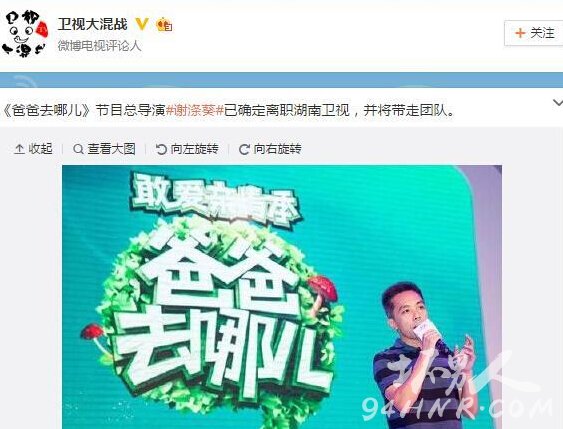563x429 pixels.
Task: Rotate the image right with 向右旋转
Action: pos(270,149)
